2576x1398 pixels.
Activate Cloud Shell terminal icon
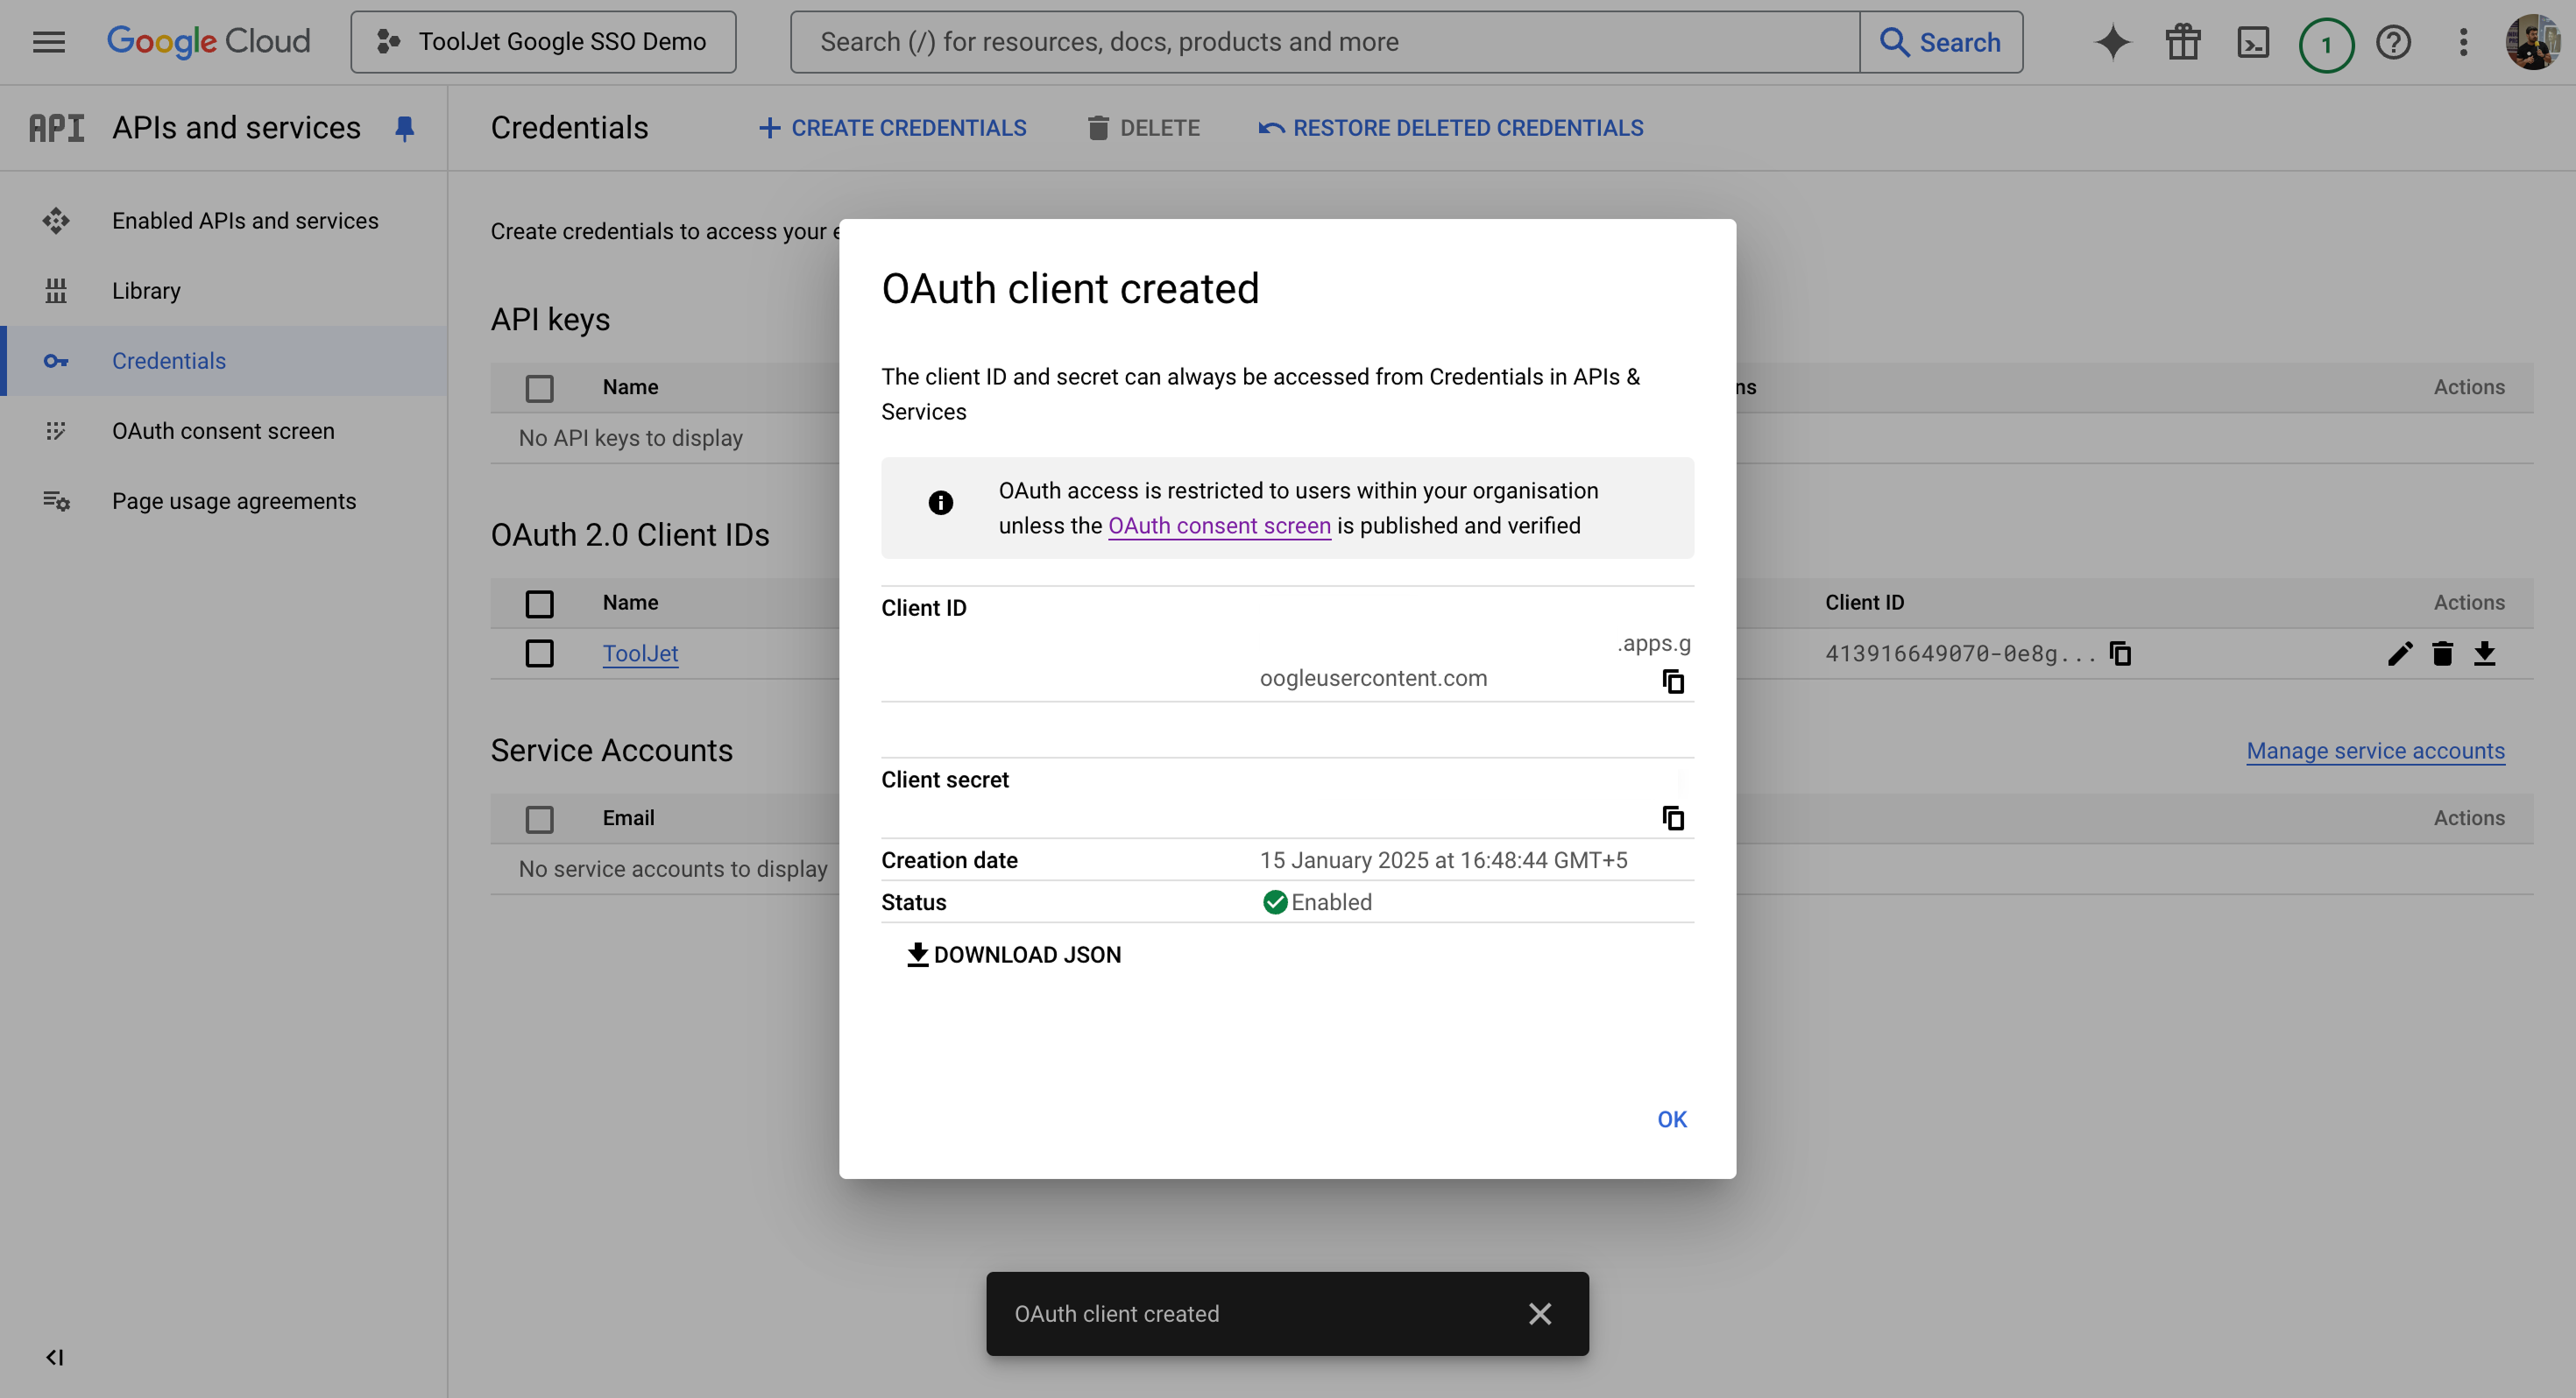[x=2253, y=42]
